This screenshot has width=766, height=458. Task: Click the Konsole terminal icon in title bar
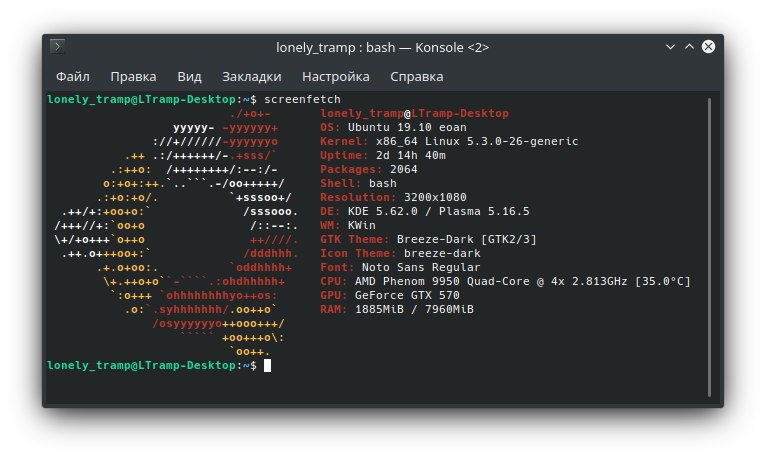(58, 47)
